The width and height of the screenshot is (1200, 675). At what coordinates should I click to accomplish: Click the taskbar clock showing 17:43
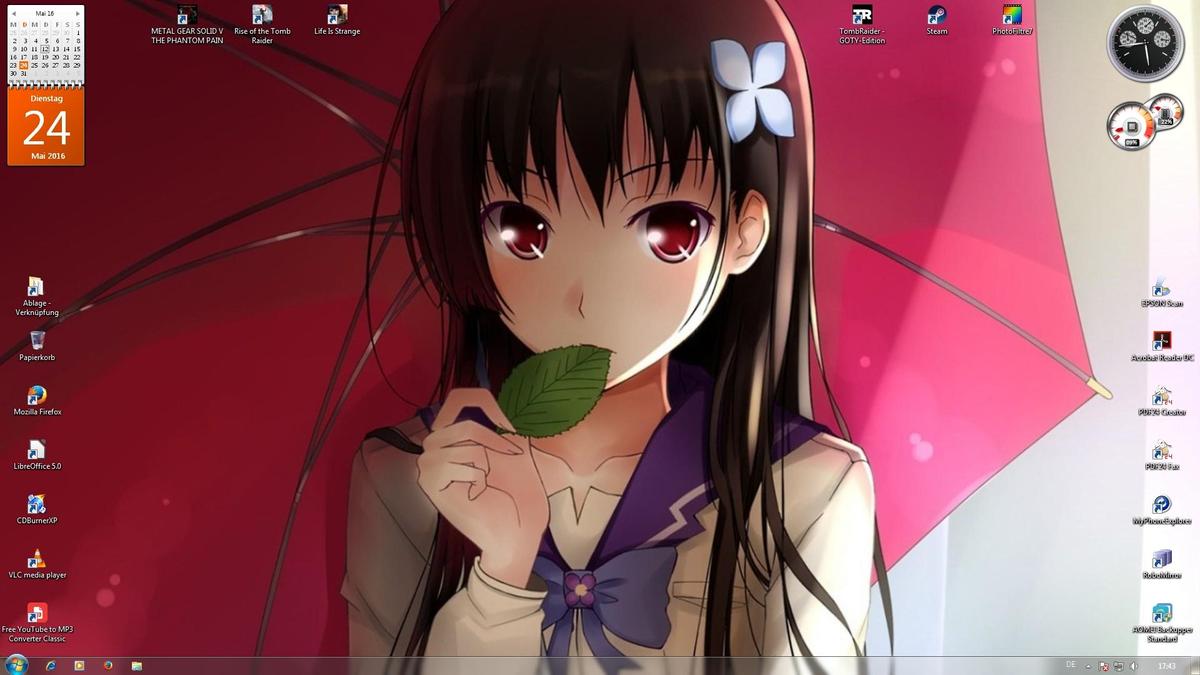pyautogui.click(x=1166, y=666)
